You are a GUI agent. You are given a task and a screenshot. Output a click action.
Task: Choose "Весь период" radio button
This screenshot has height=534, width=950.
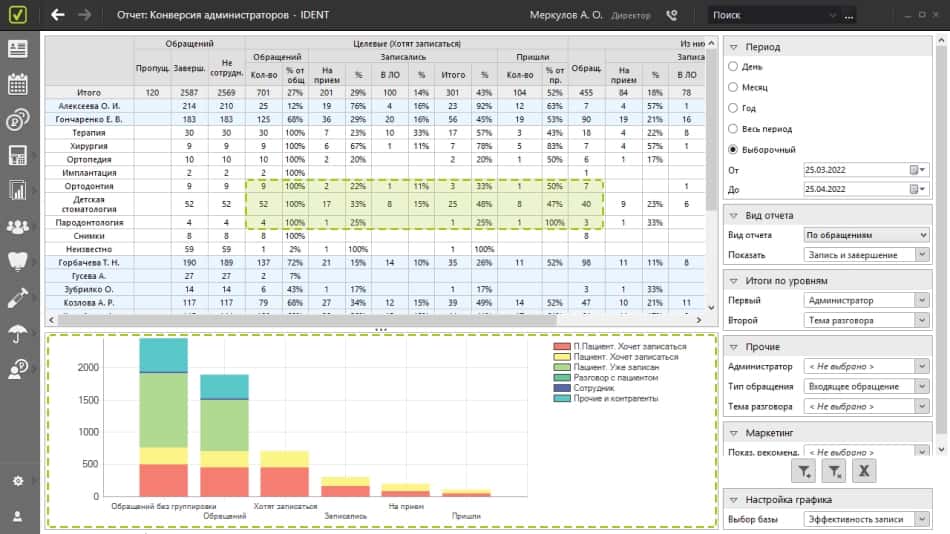pyautogui.click(x=734, y=129)
